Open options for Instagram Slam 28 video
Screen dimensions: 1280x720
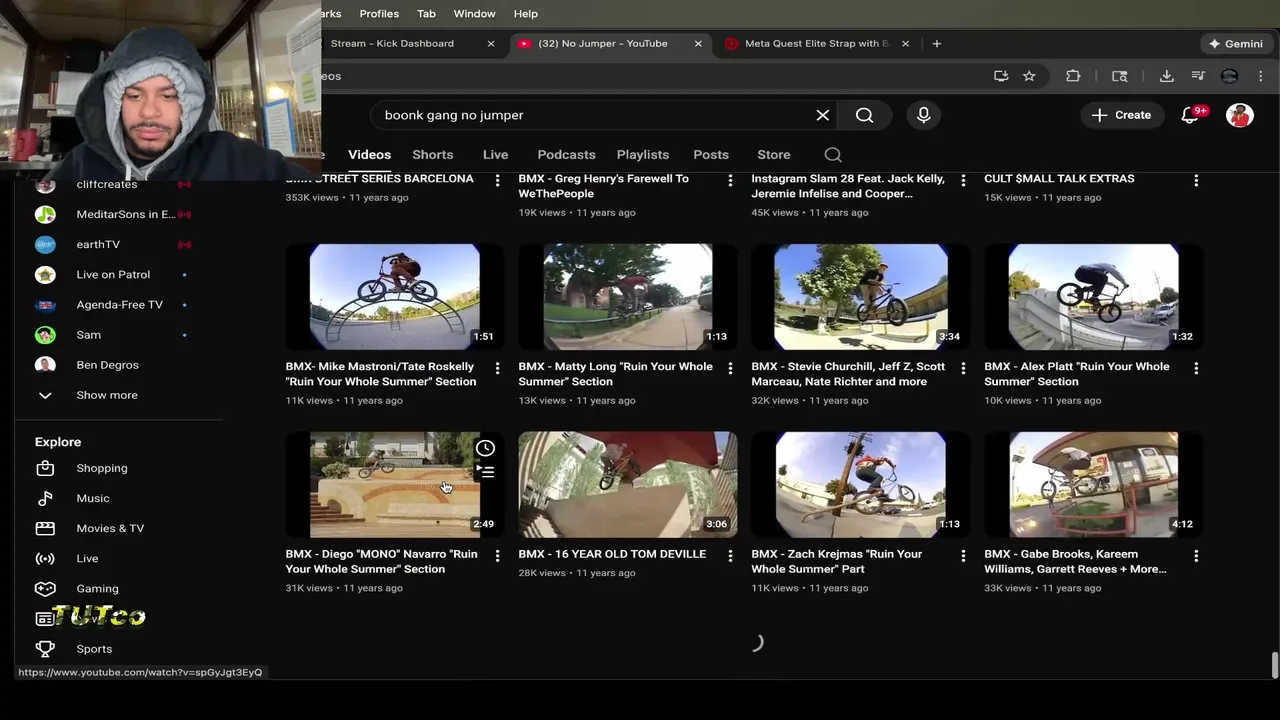963,180
